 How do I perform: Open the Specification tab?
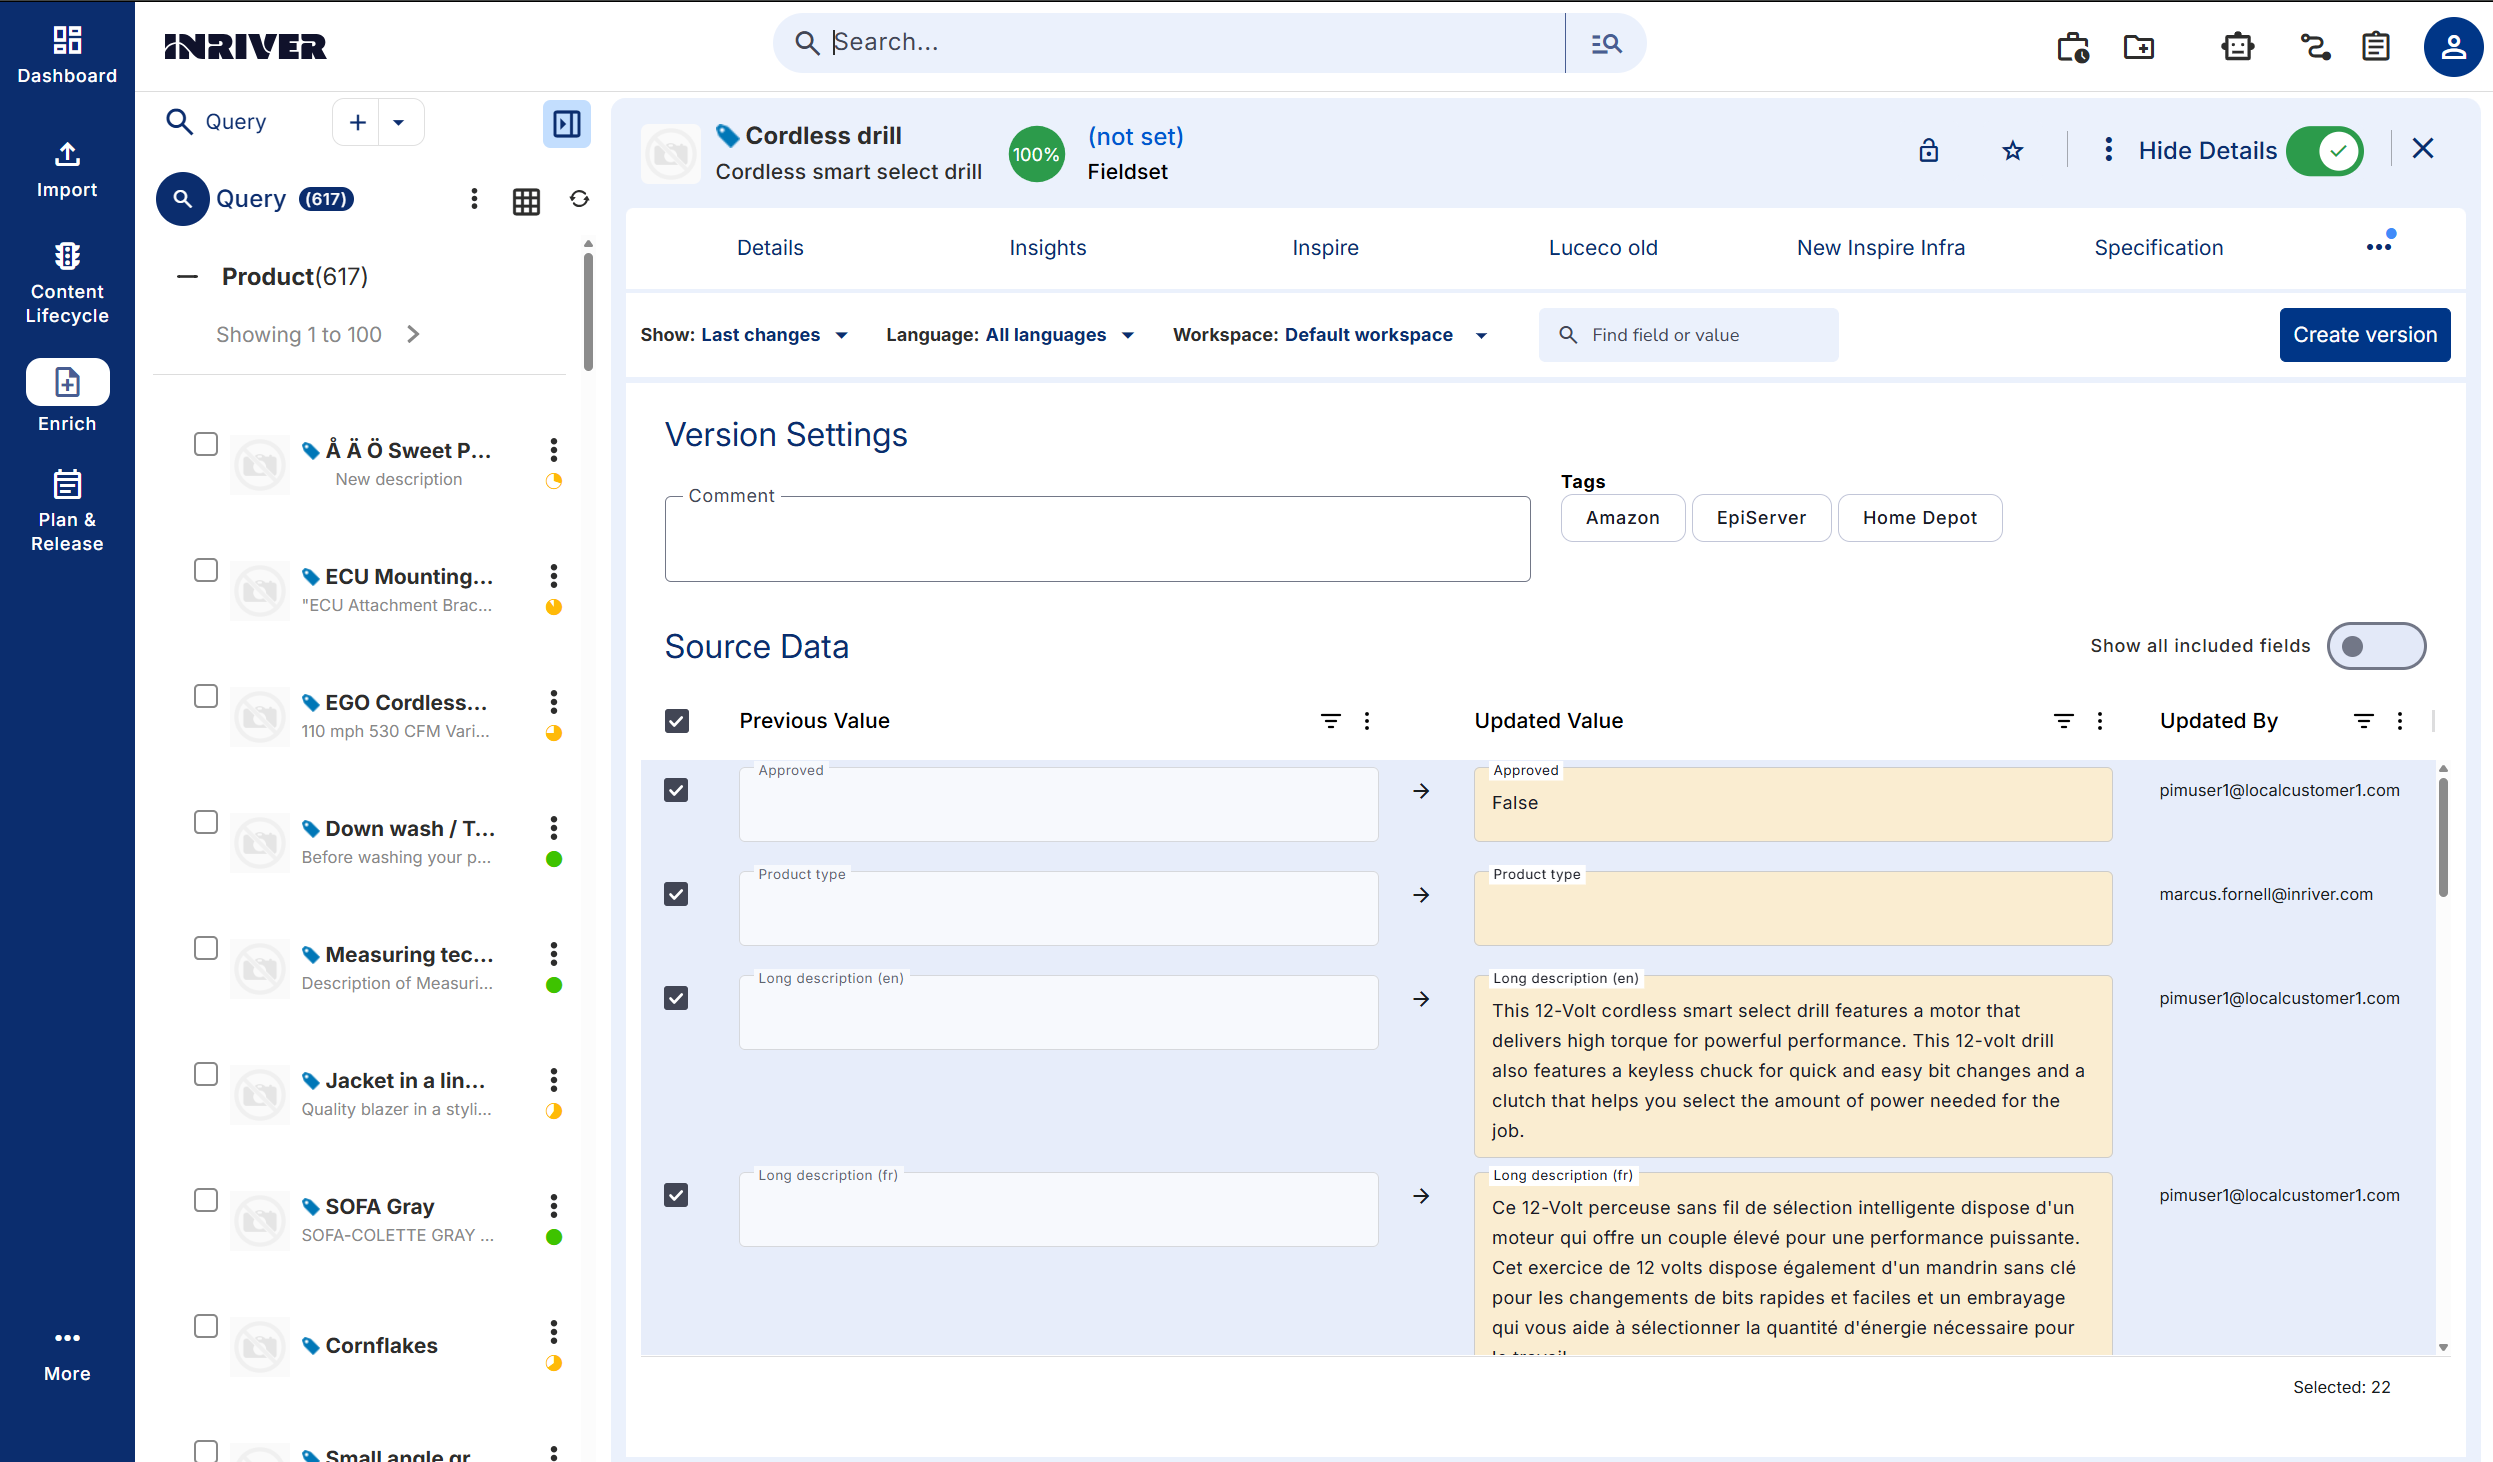[2159, 248]
